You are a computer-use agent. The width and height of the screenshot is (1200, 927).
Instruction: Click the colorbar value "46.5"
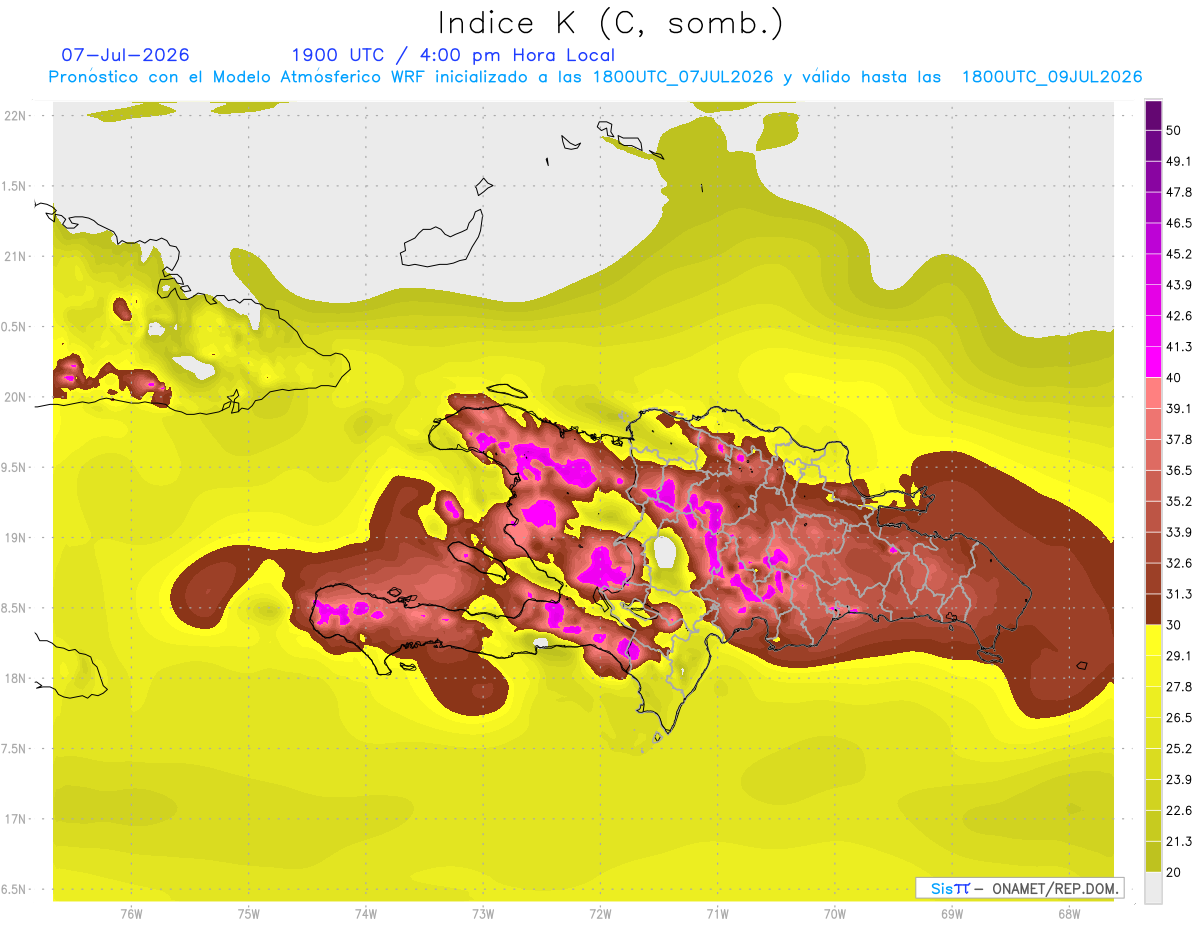pos(1178,223)
